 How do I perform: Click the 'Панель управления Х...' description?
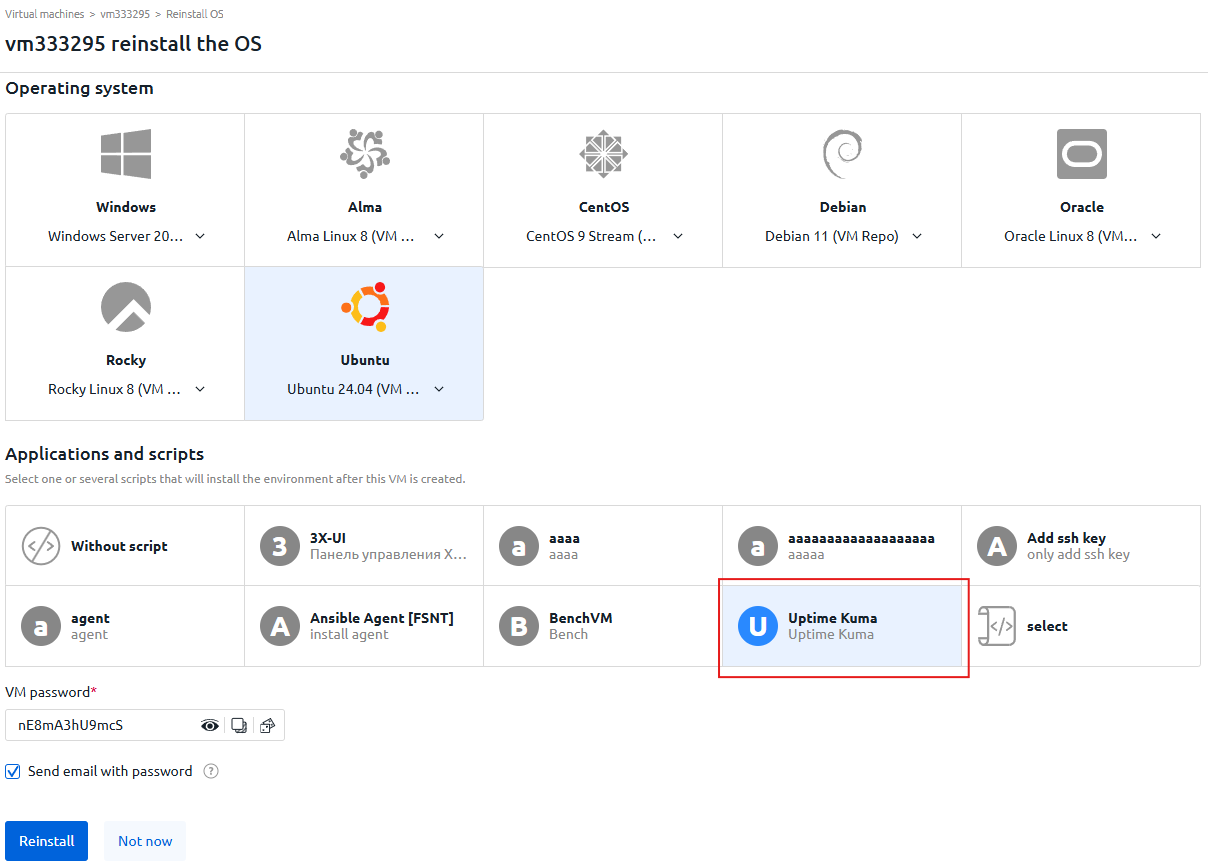388,554
